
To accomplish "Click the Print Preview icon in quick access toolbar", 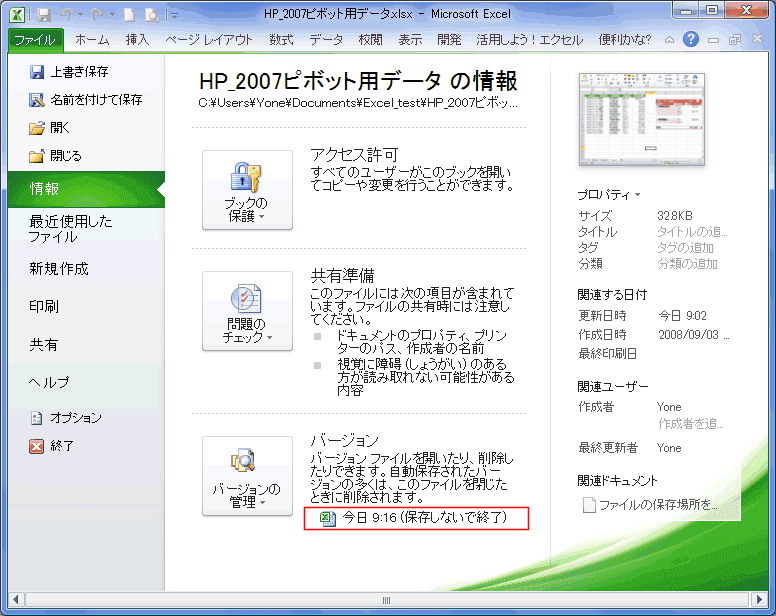I will pos(152,15).
